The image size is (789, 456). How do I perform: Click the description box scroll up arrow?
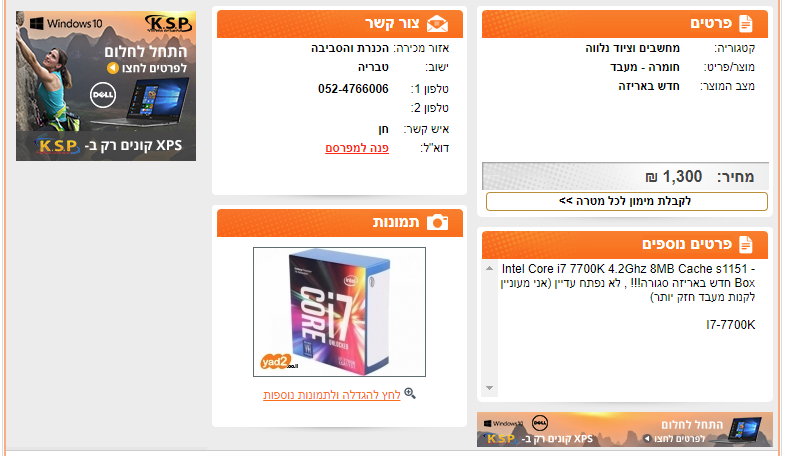(489, 269)
